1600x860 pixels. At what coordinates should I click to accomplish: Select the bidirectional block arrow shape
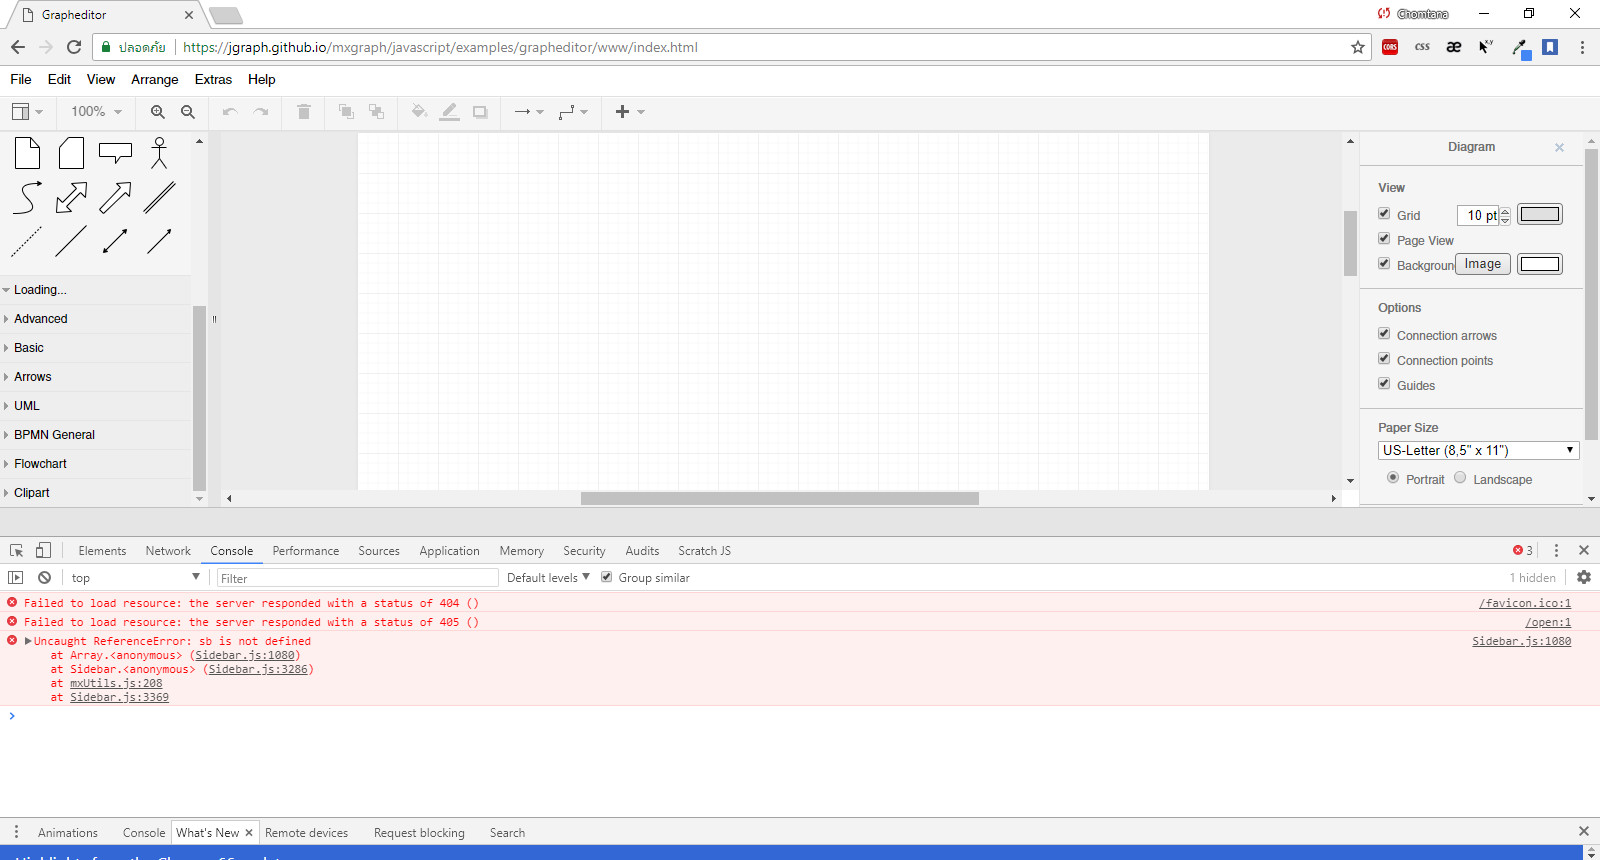tap(71, 197)
